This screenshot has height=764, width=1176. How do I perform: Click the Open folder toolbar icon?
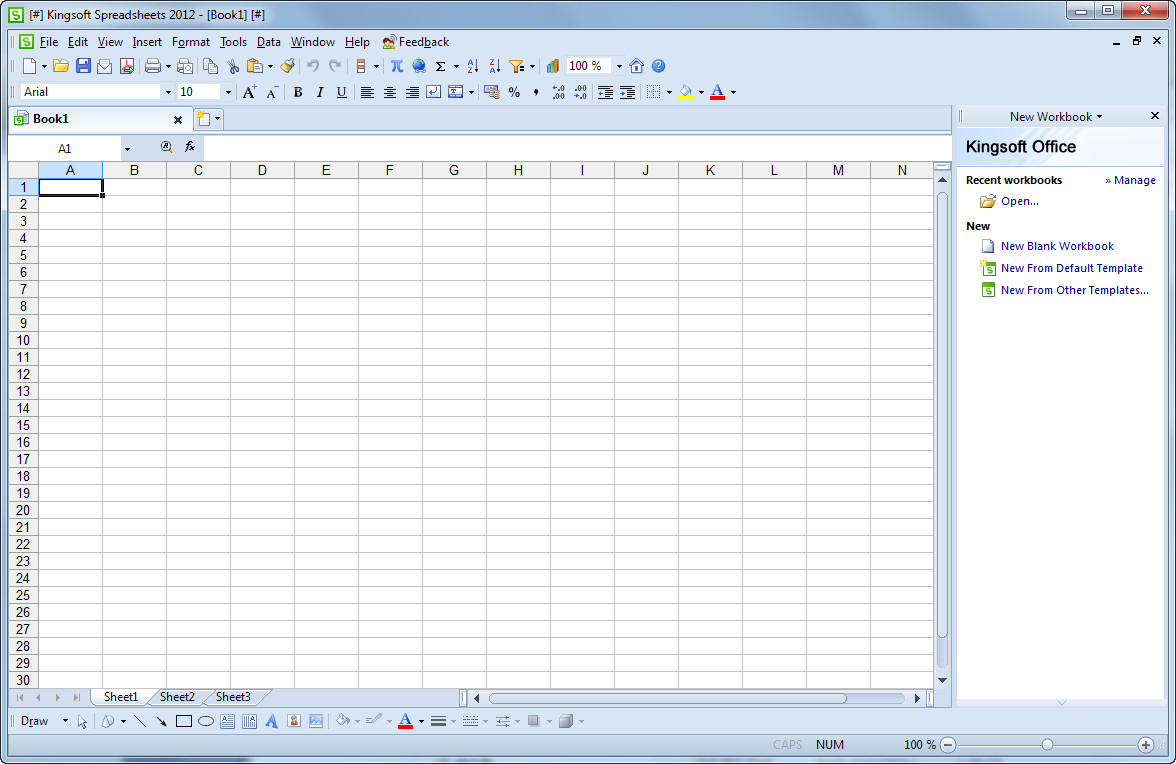click(x=61, y=66)
